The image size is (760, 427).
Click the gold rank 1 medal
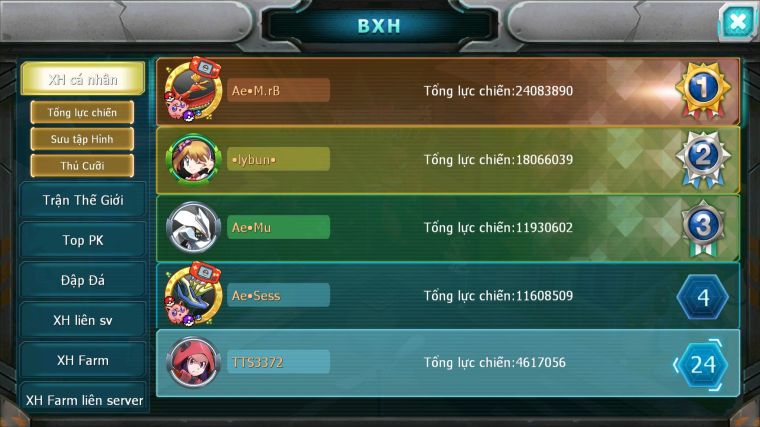(x=703, y=90)
